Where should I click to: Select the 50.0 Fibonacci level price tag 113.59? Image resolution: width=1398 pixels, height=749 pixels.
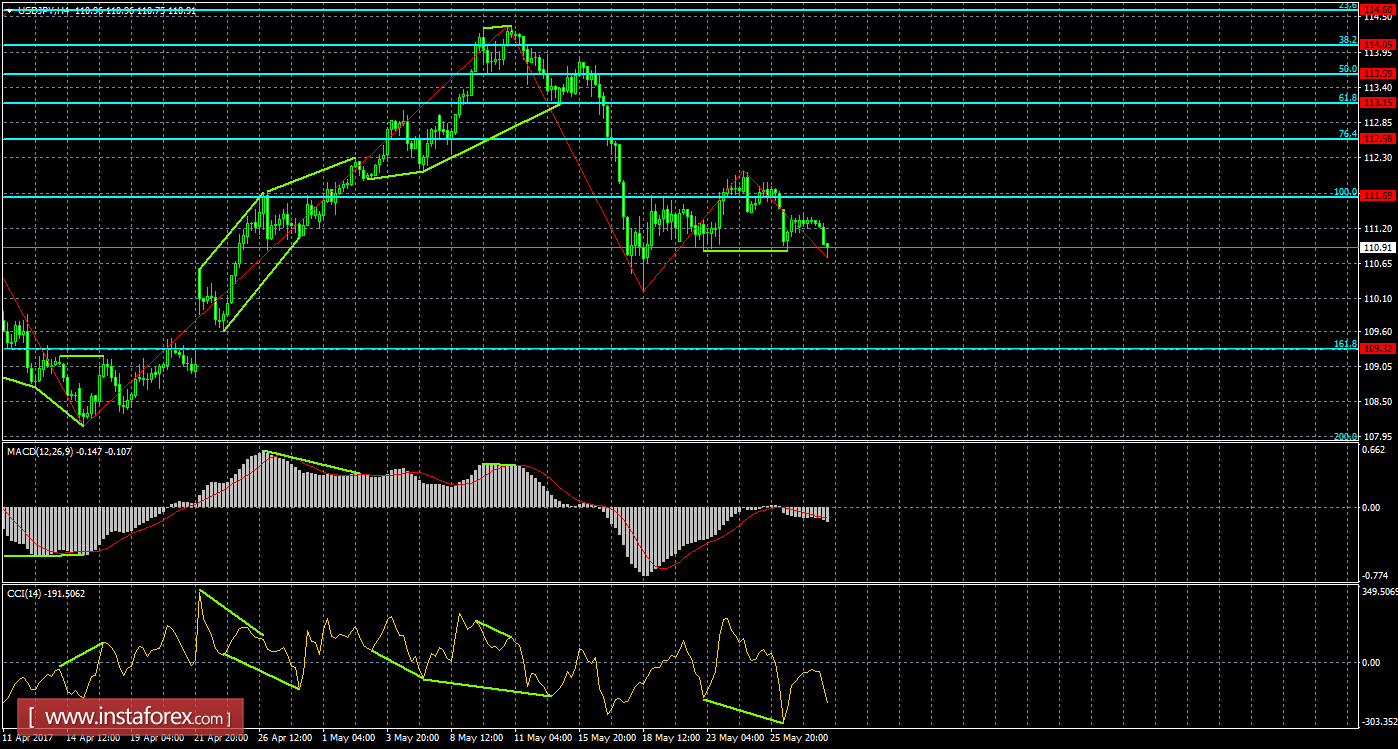pos(1378,74)
